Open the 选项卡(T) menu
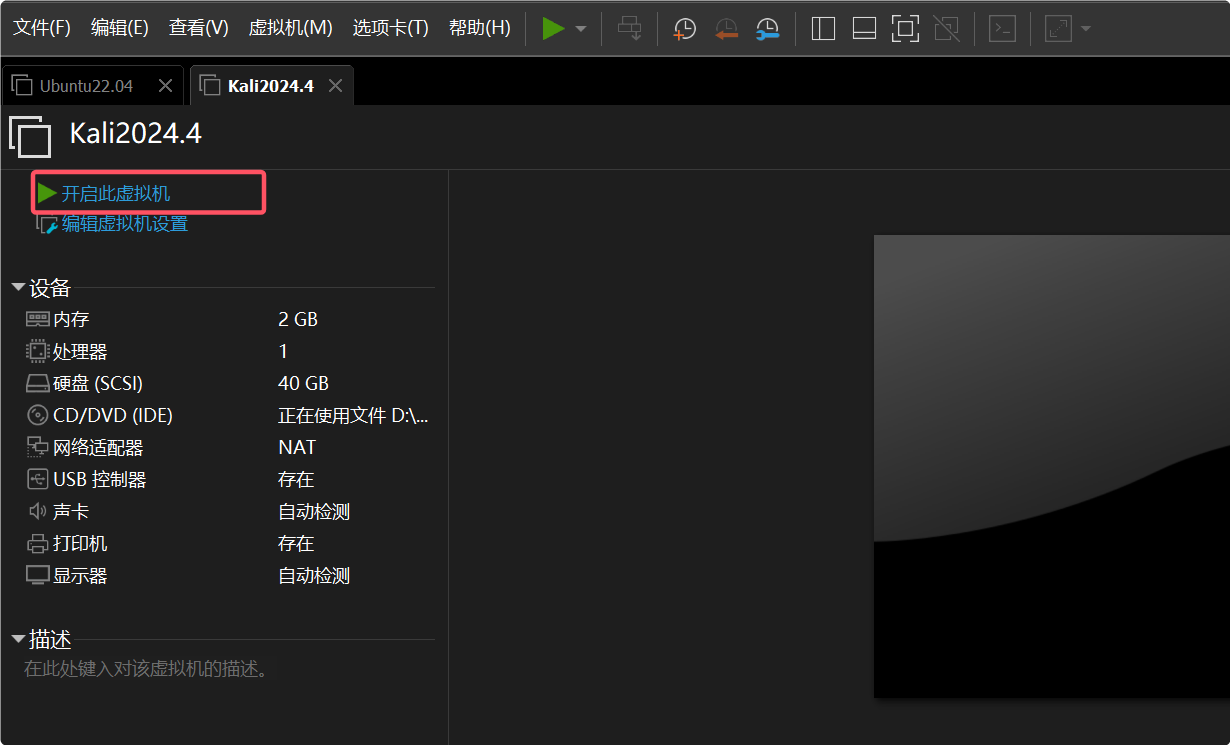The height and width of the screenshot is (745, 1230). [391, 28]
